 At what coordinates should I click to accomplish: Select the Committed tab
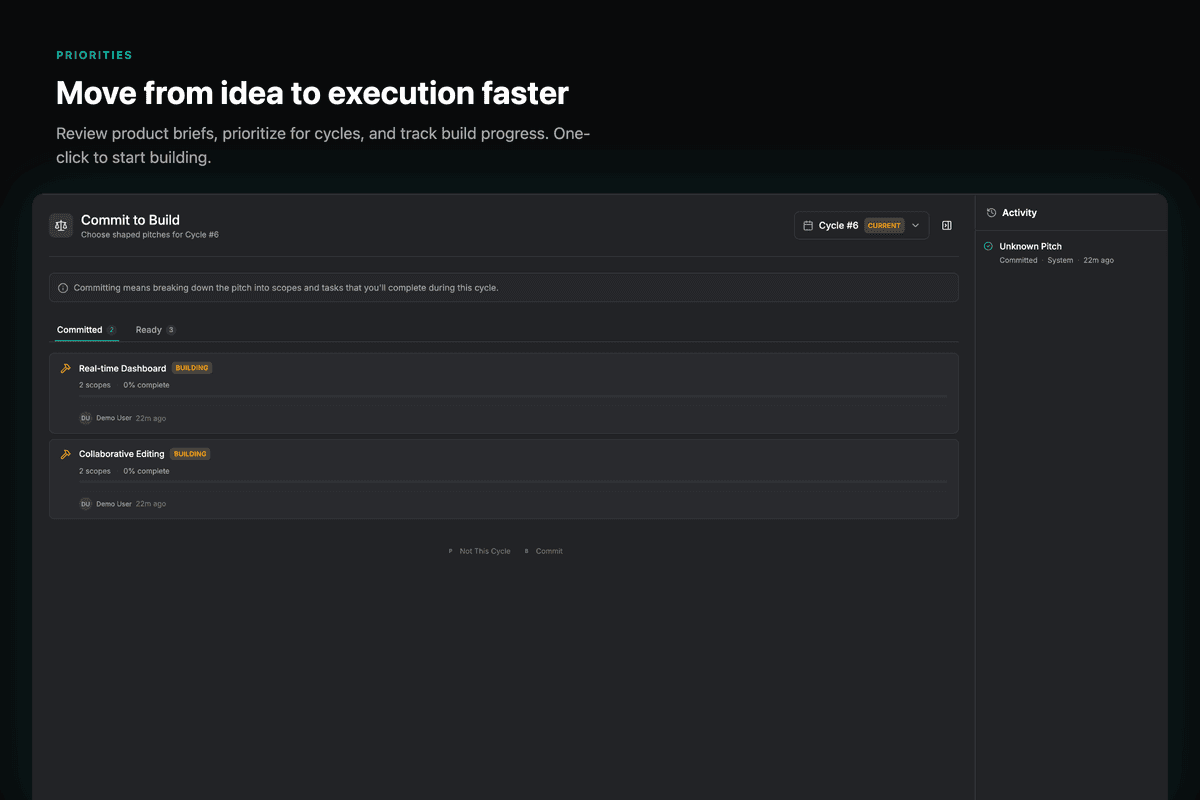(78, 329)
